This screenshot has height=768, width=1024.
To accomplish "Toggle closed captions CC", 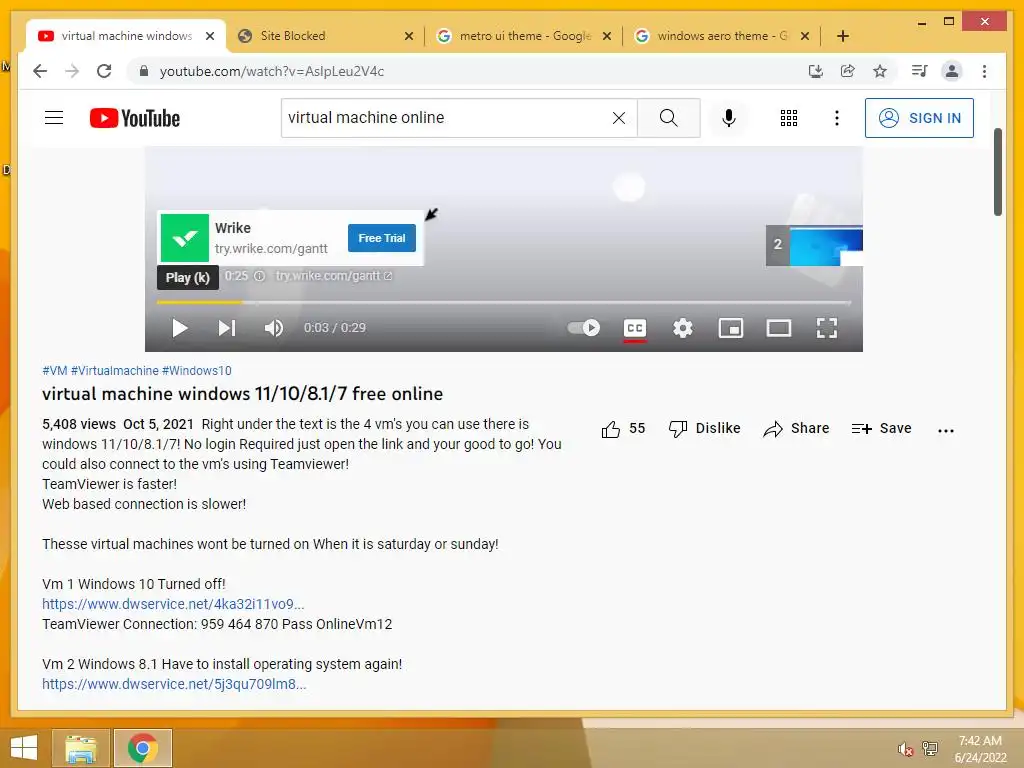I will 635,328.
